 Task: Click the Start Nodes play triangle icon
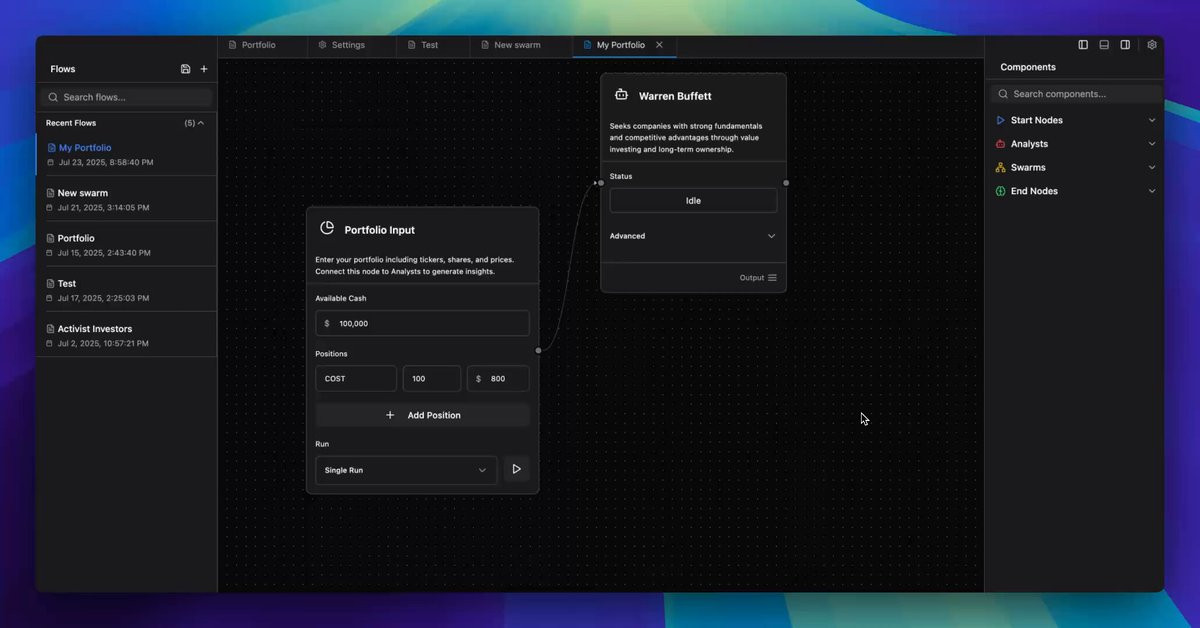click(1000, 120)
